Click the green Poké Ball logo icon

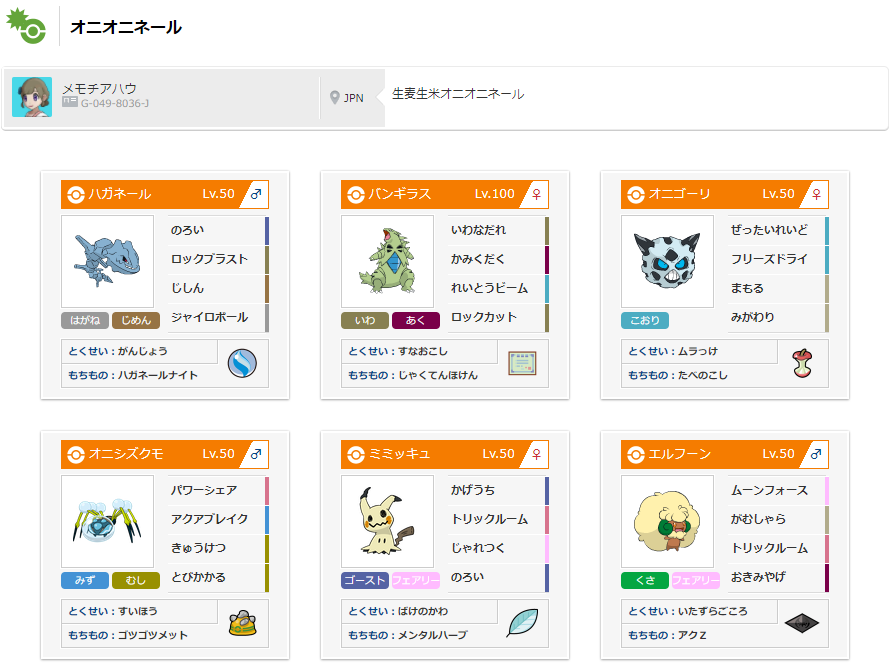pyautogui.click(x=26, y=26)
